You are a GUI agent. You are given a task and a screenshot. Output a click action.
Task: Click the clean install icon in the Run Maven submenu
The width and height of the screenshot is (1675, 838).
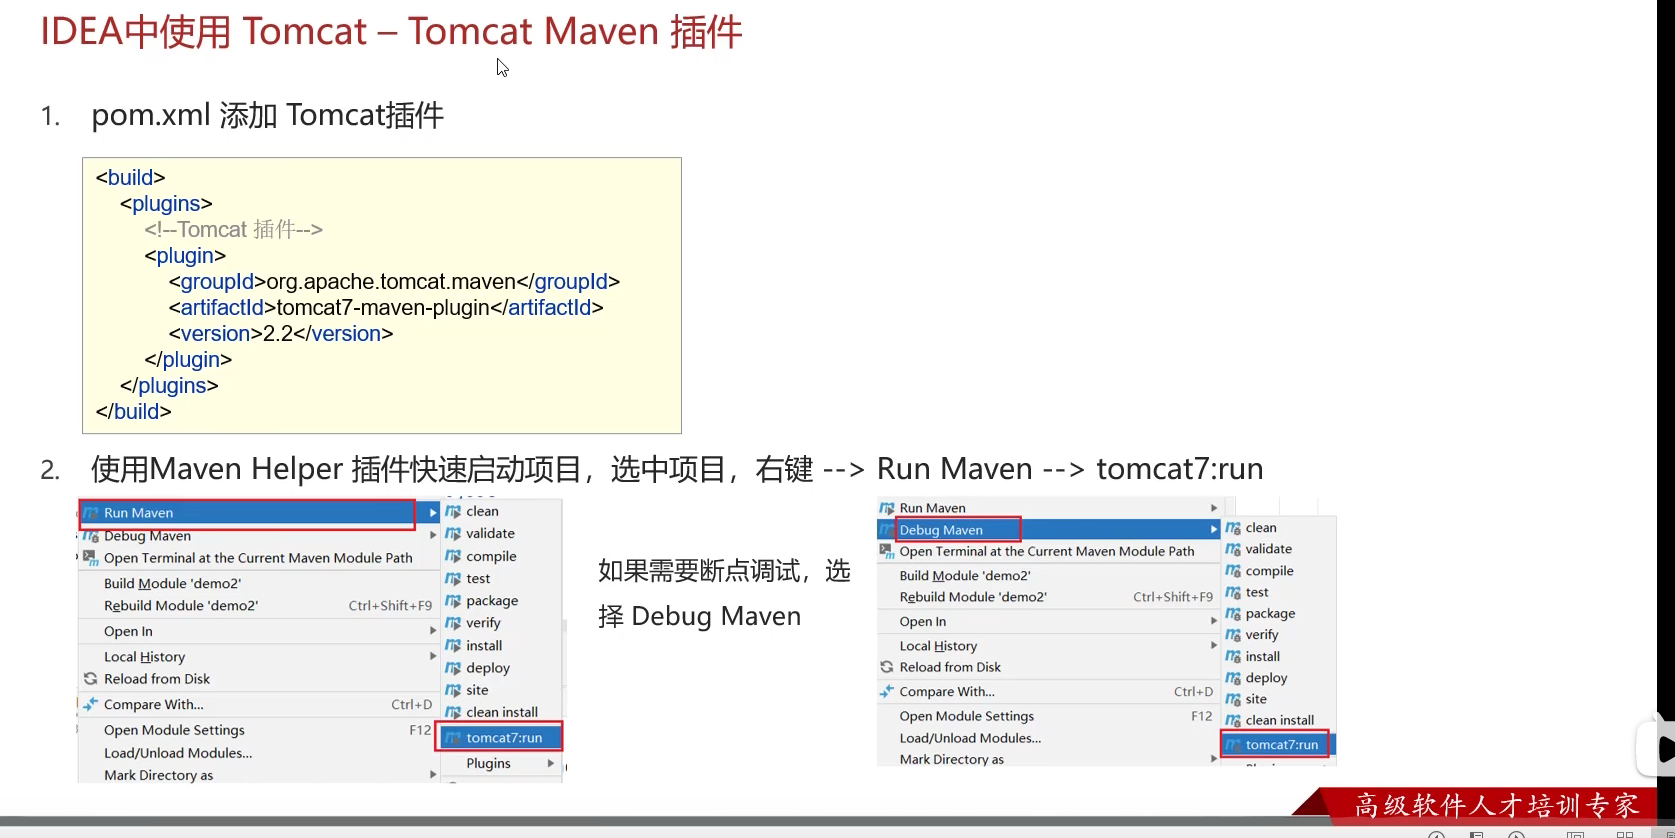pos(453,712)
